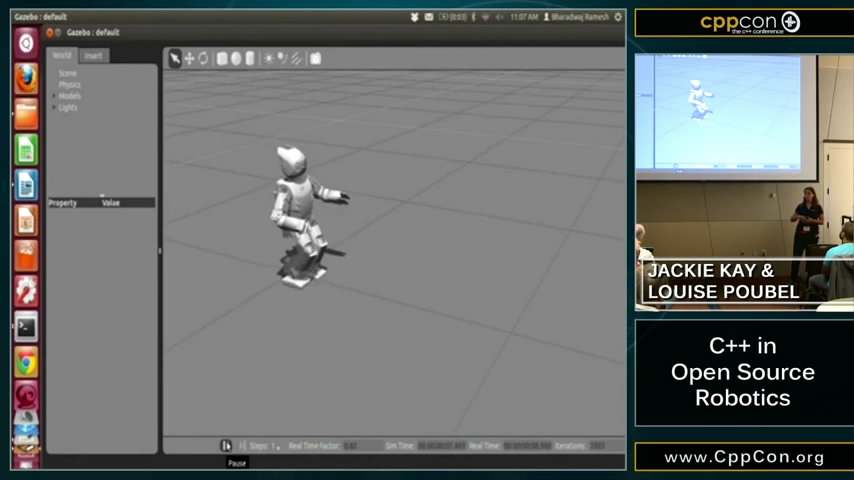This screenshot has width=854, height=480.
Task: Insert a sphere shape from toolbar
Action: [x=236, y=58]
